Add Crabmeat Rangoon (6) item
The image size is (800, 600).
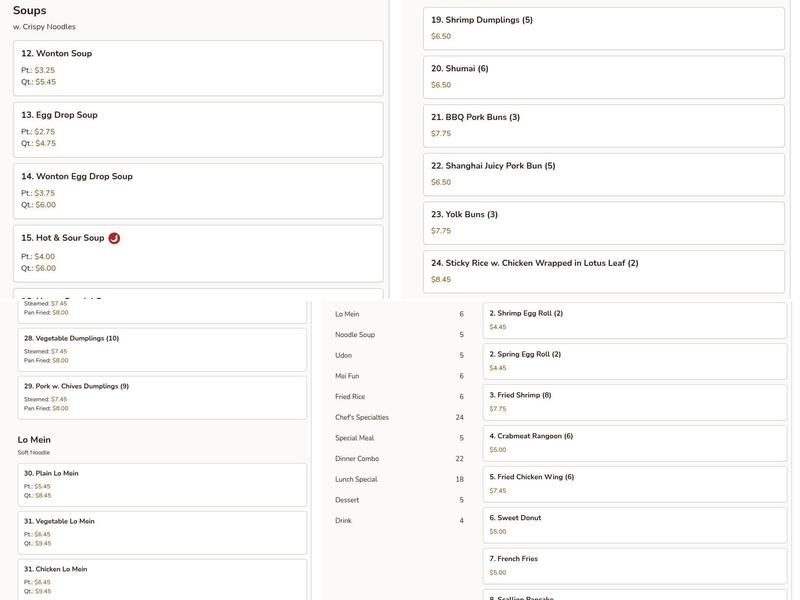coord(634,443)
